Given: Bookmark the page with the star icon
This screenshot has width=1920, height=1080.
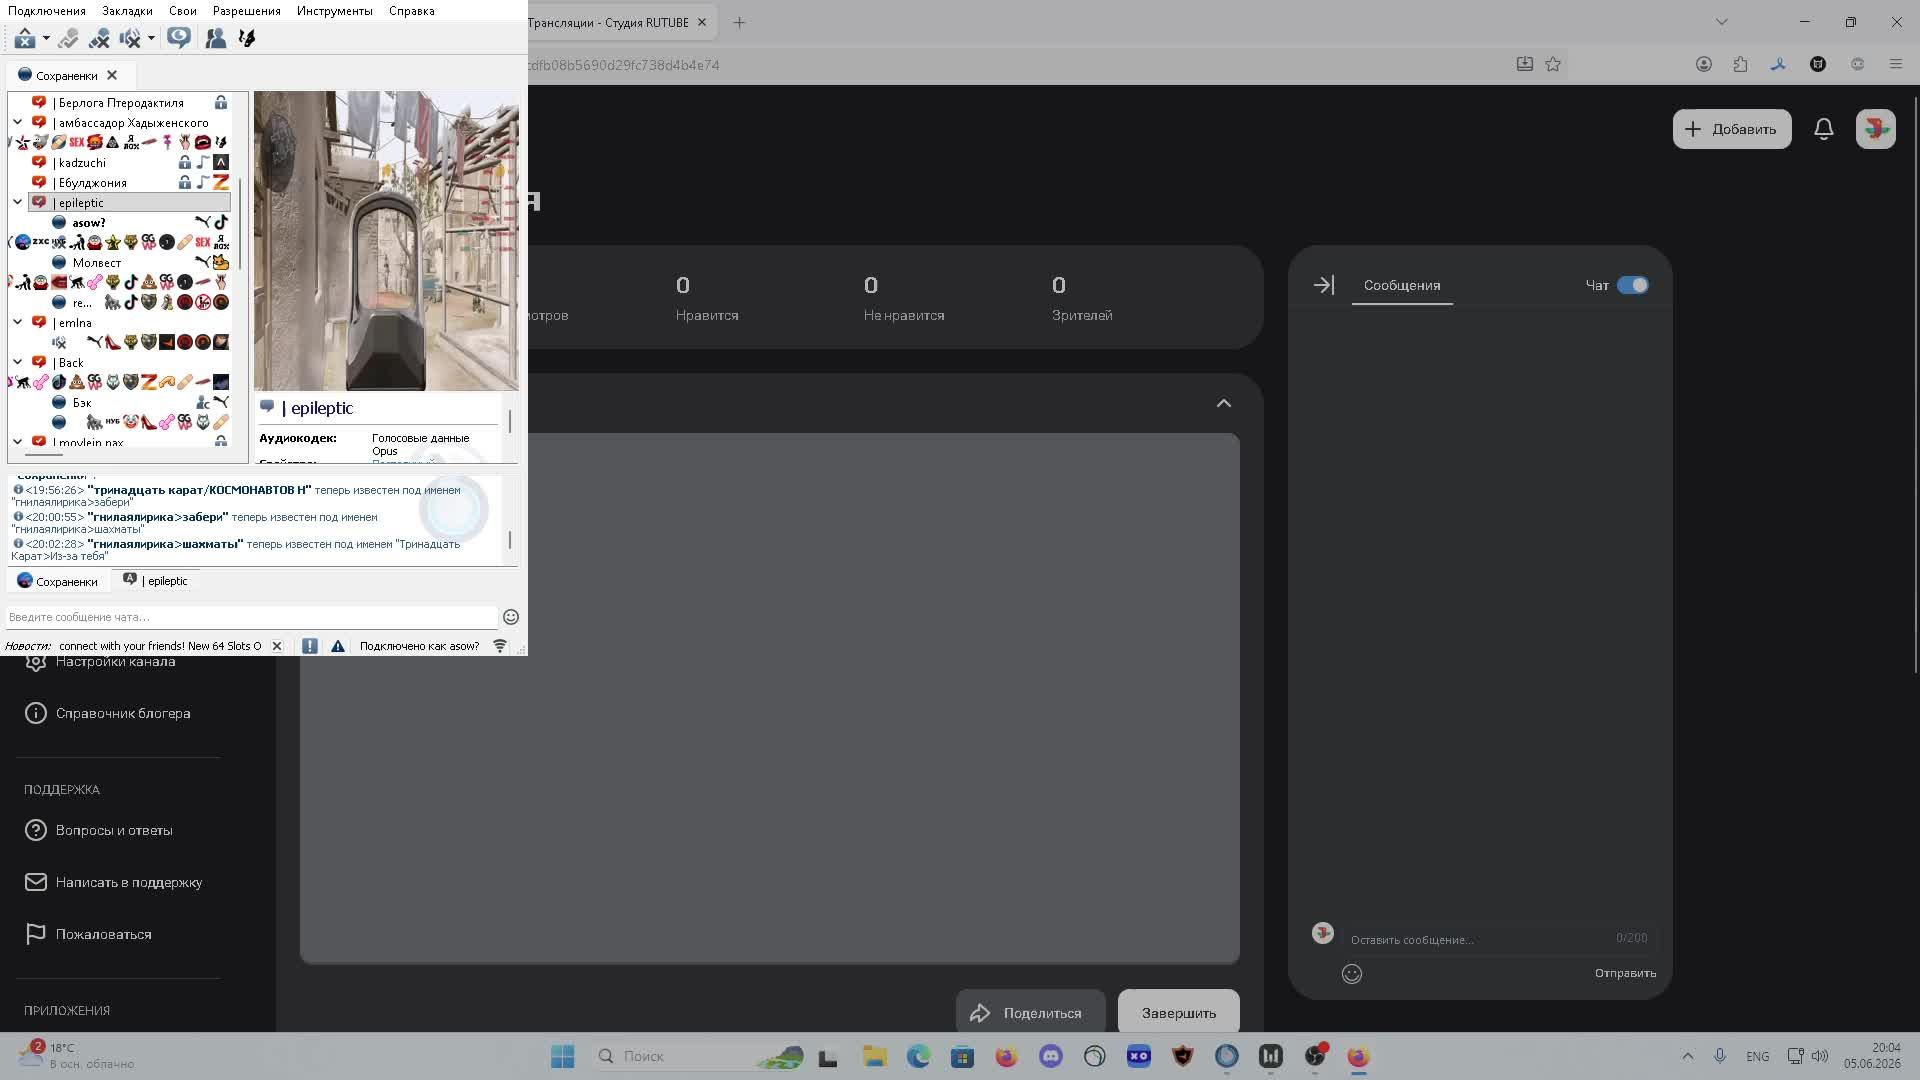Looking at the screenshot, I should tap(1553, 64).
